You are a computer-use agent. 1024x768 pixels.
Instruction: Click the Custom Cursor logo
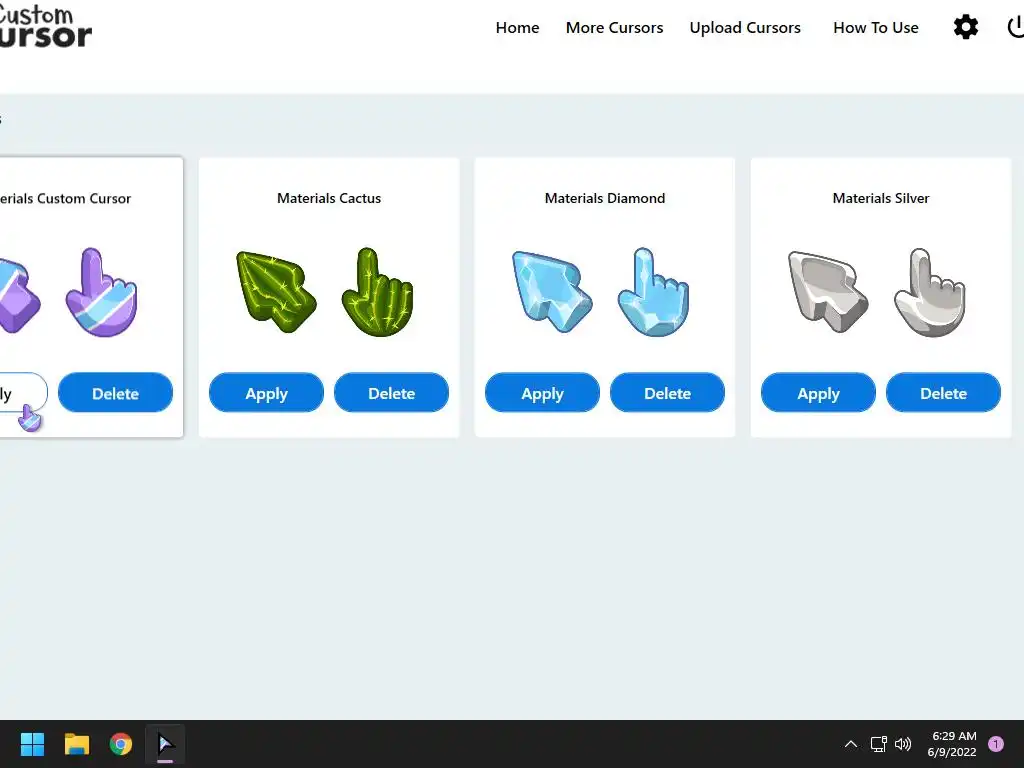click(x=44, y=27)
